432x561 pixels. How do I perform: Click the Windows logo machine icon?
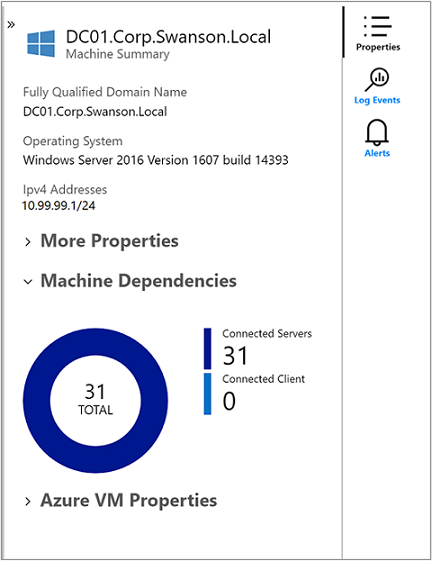(x=41, y=43)
